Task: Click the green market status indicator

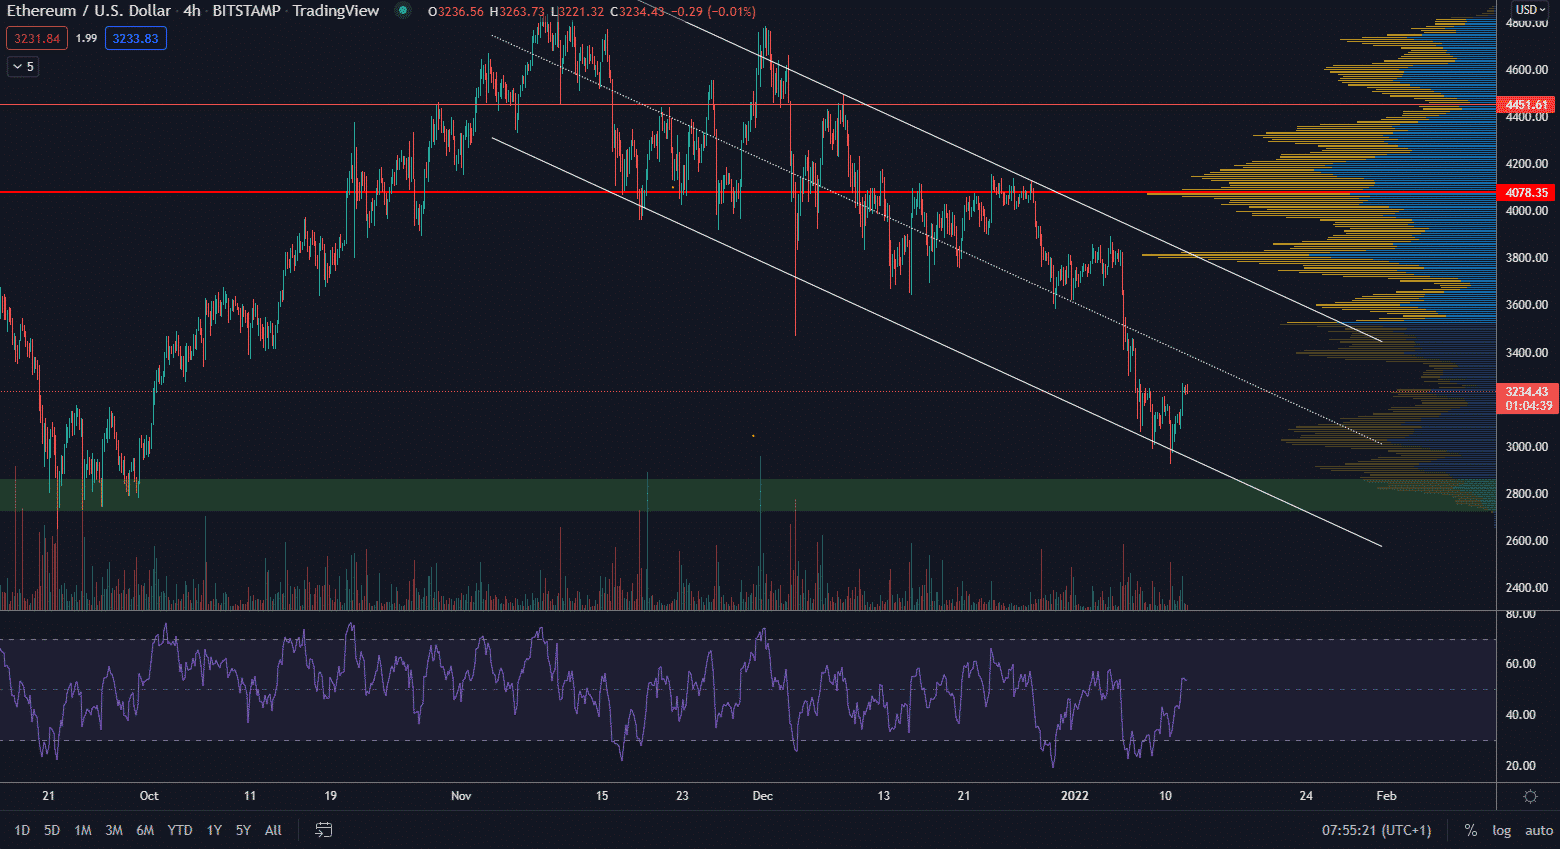Action: click(x=402, y=11)
